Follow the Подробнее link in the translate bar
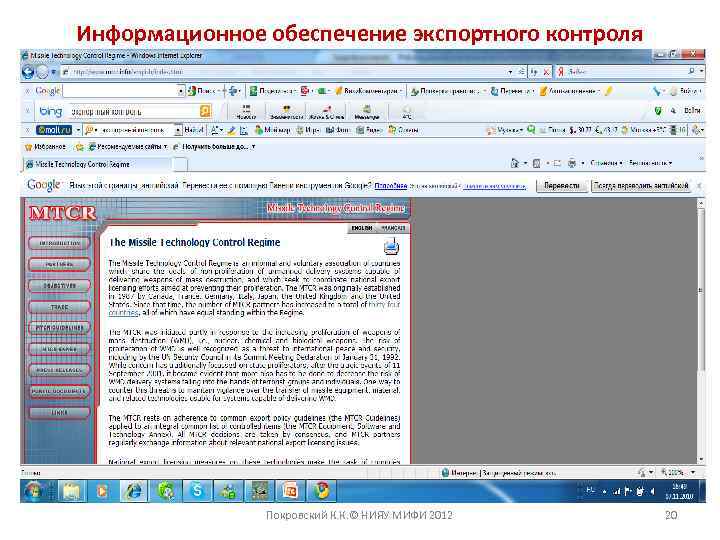Image resolution: width=720 pixels, height=540 pixels. tap(391, 186)
